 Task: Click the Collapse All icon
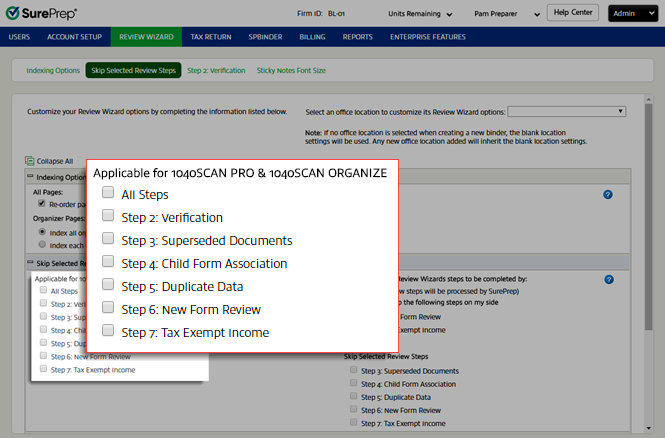[30, 161]
